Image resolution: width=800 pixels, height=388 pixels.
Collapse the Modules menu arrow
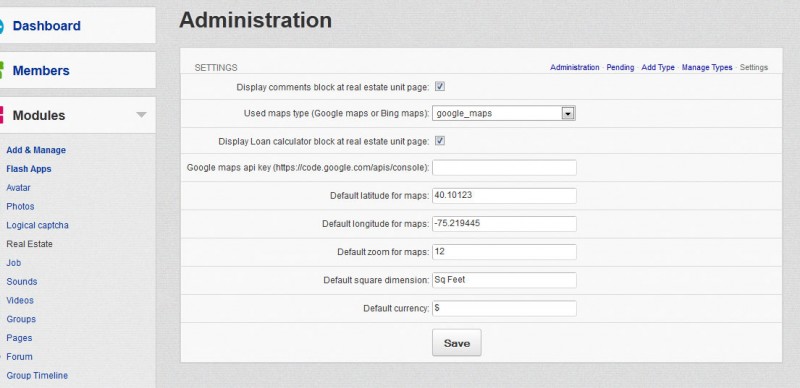click(x=142, y=115)
